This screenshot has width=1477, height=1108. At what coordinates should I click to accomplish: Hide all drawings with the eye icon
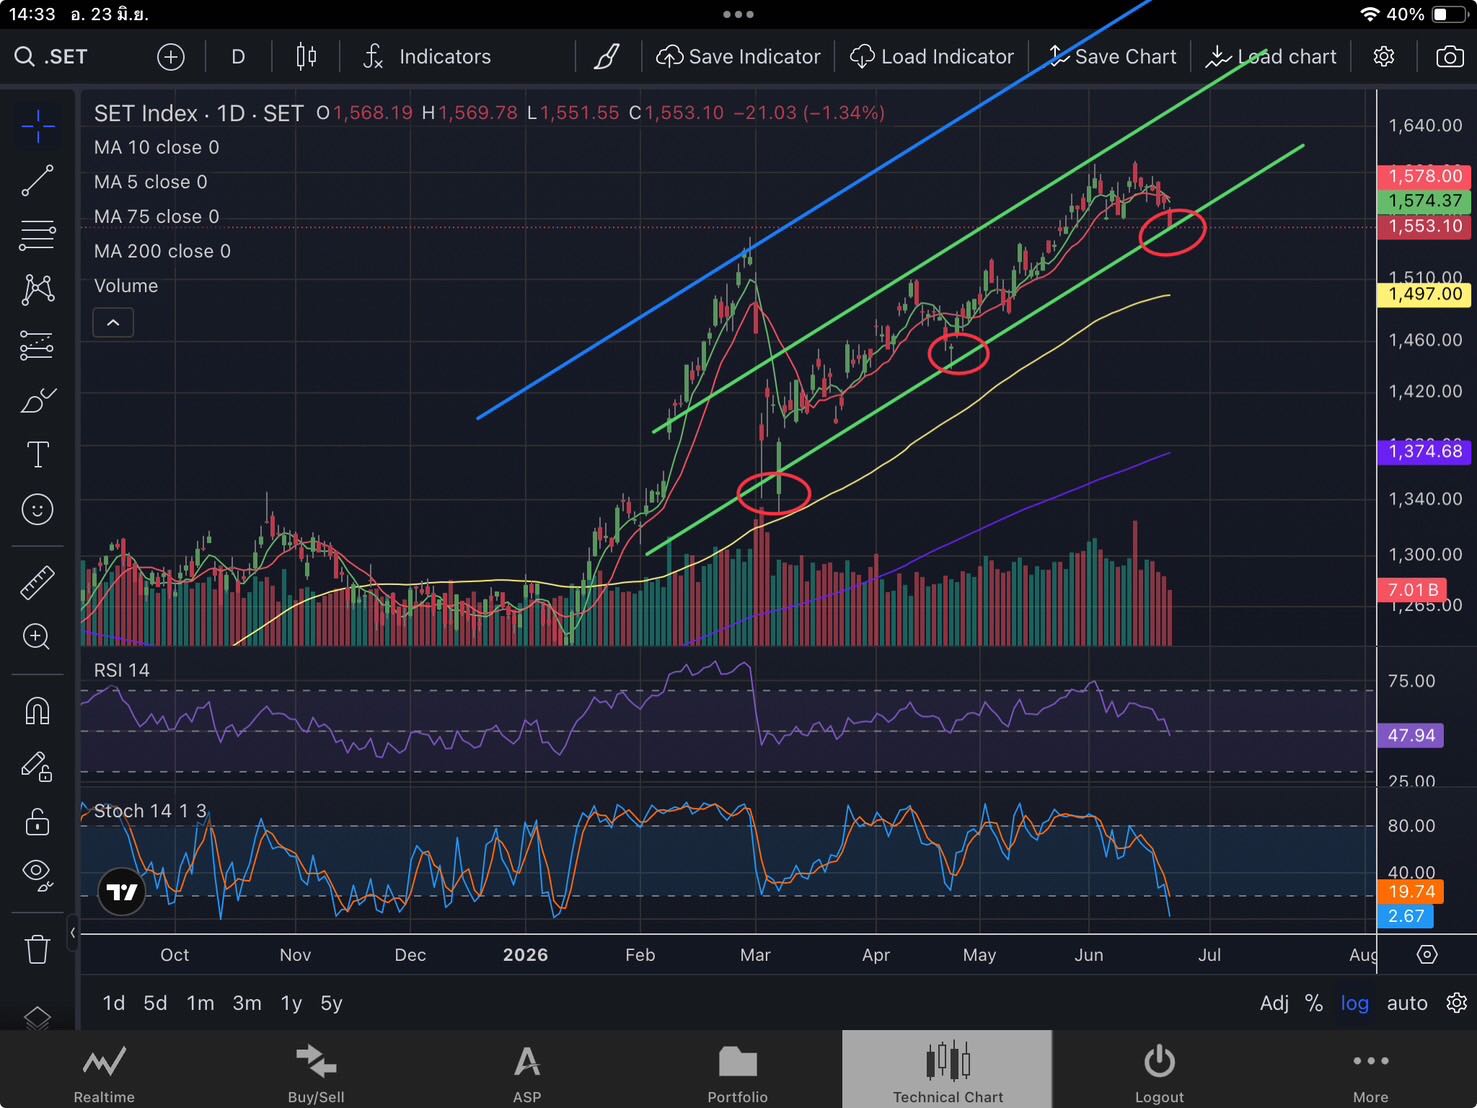[37, 873]
